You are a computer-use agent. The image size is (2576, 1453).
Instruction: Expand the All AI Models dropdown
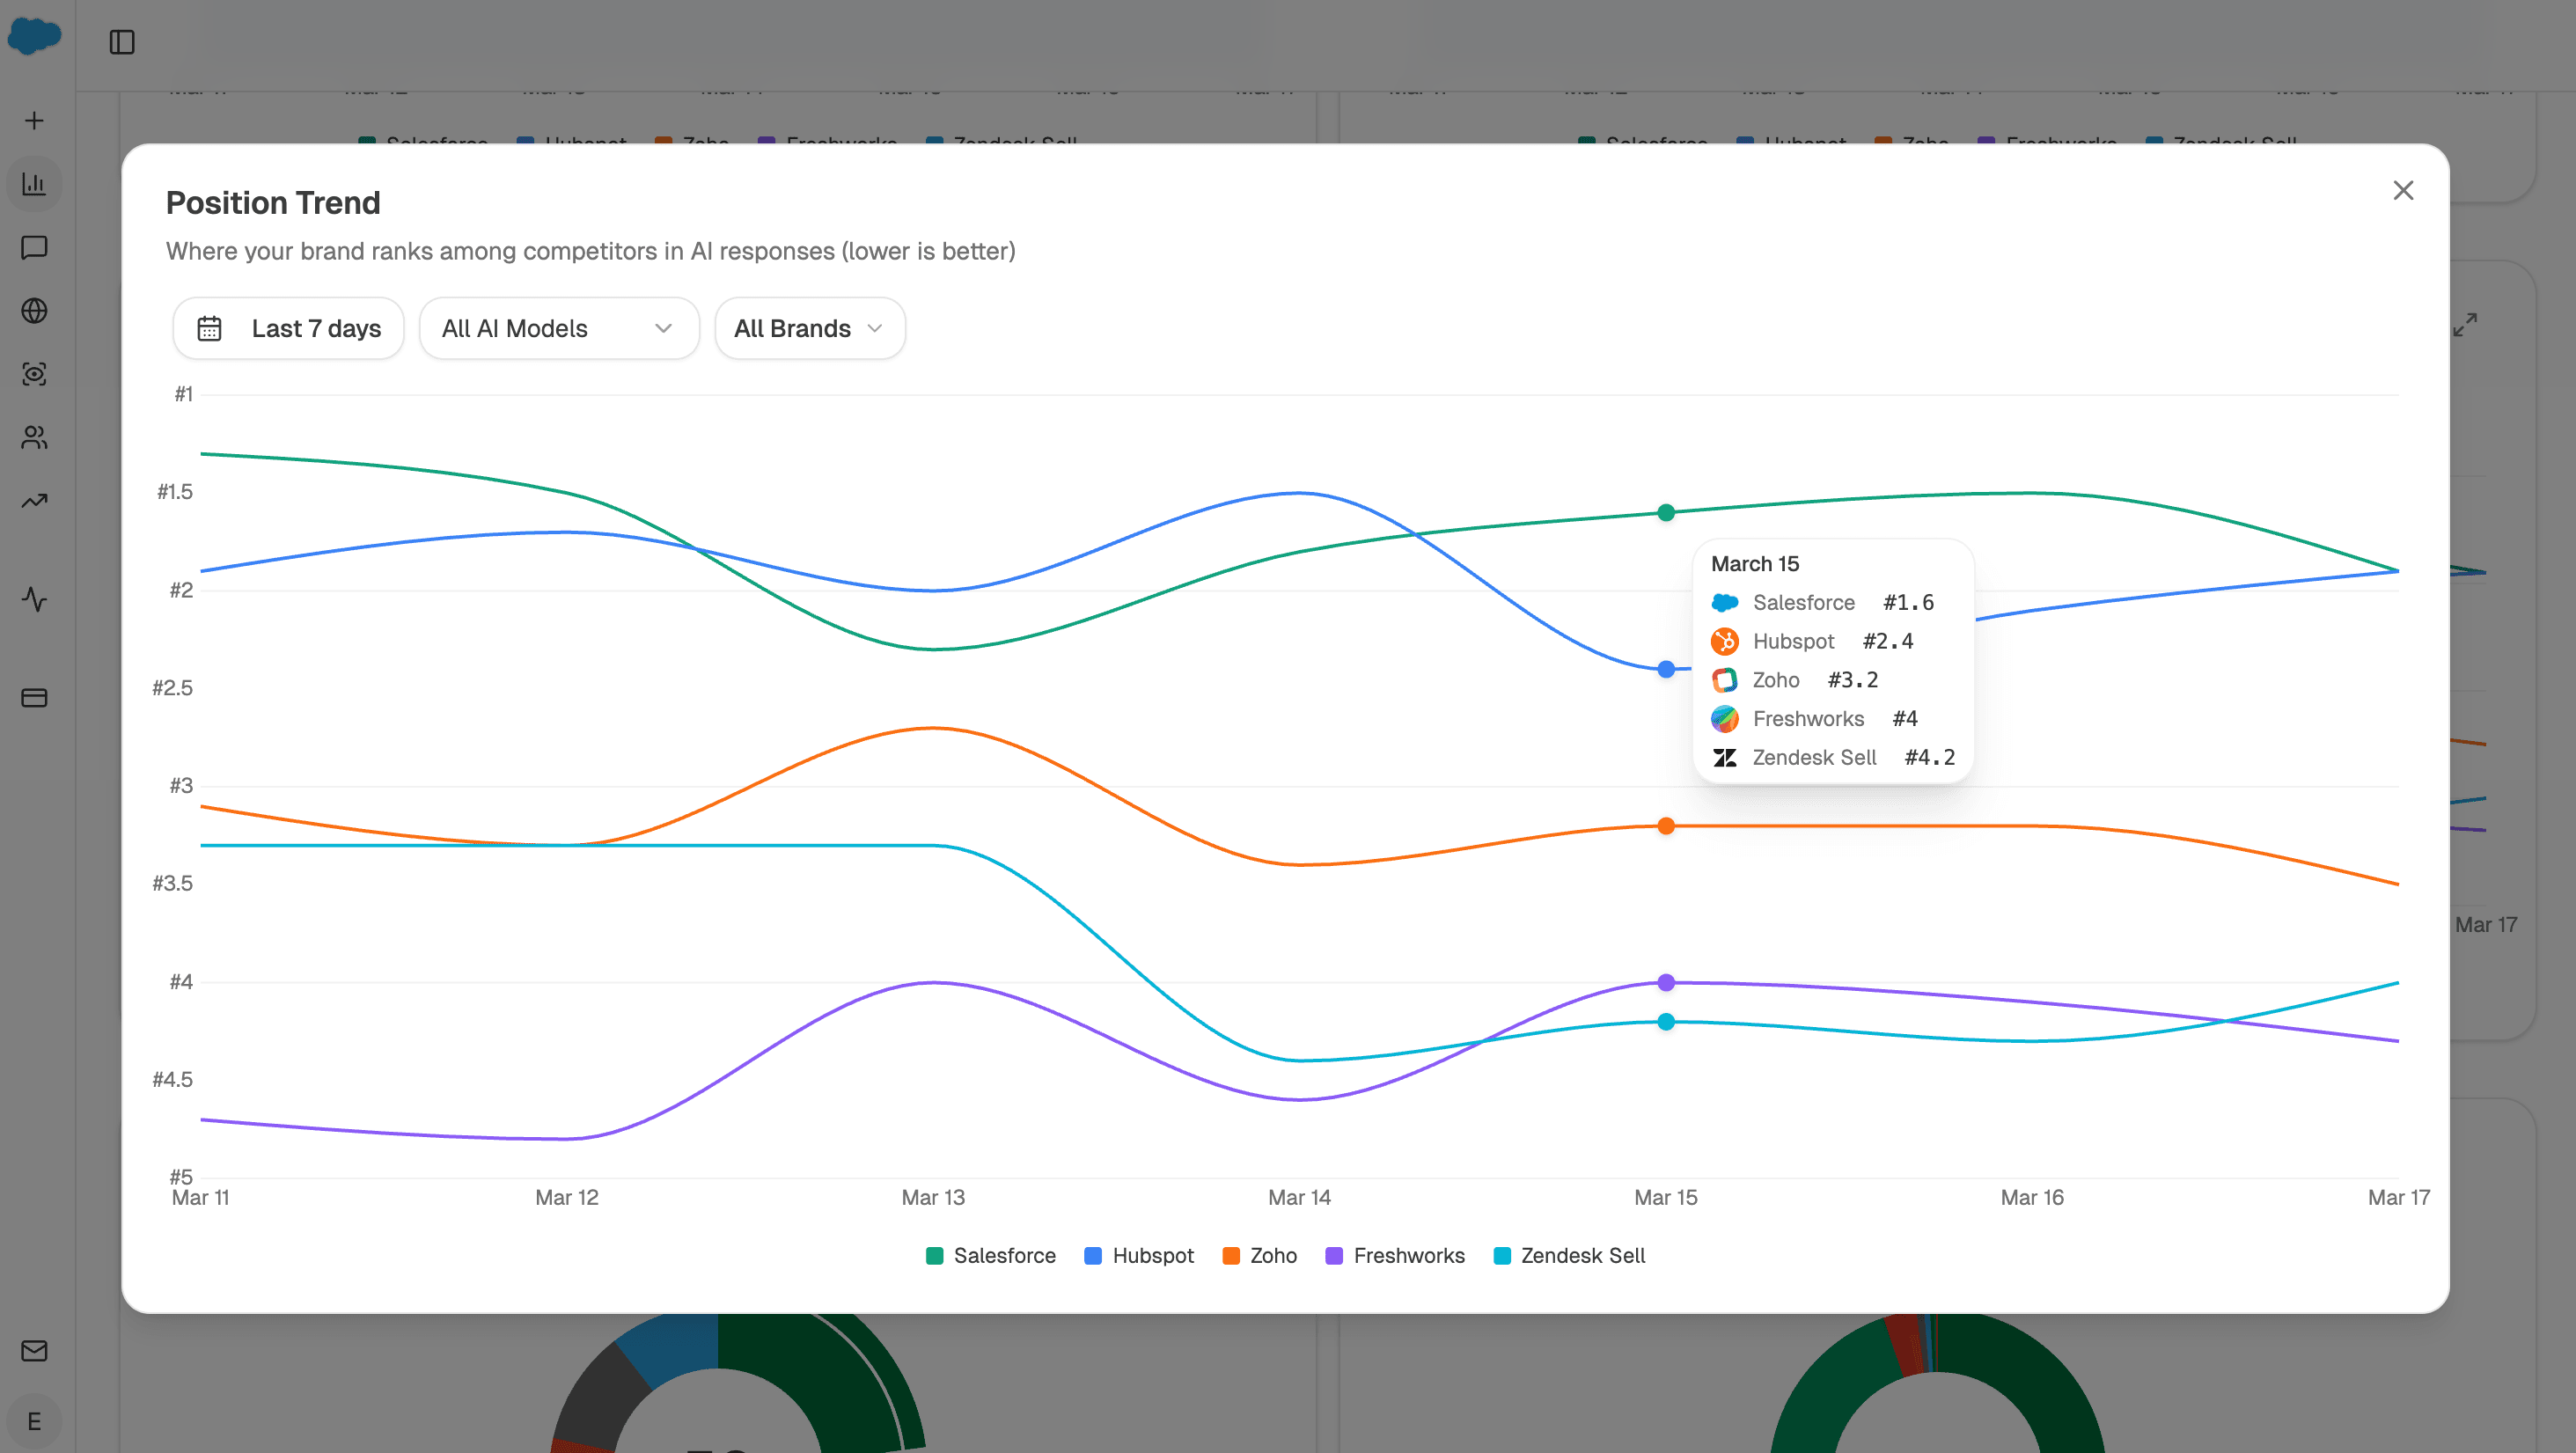pos(558,328)
